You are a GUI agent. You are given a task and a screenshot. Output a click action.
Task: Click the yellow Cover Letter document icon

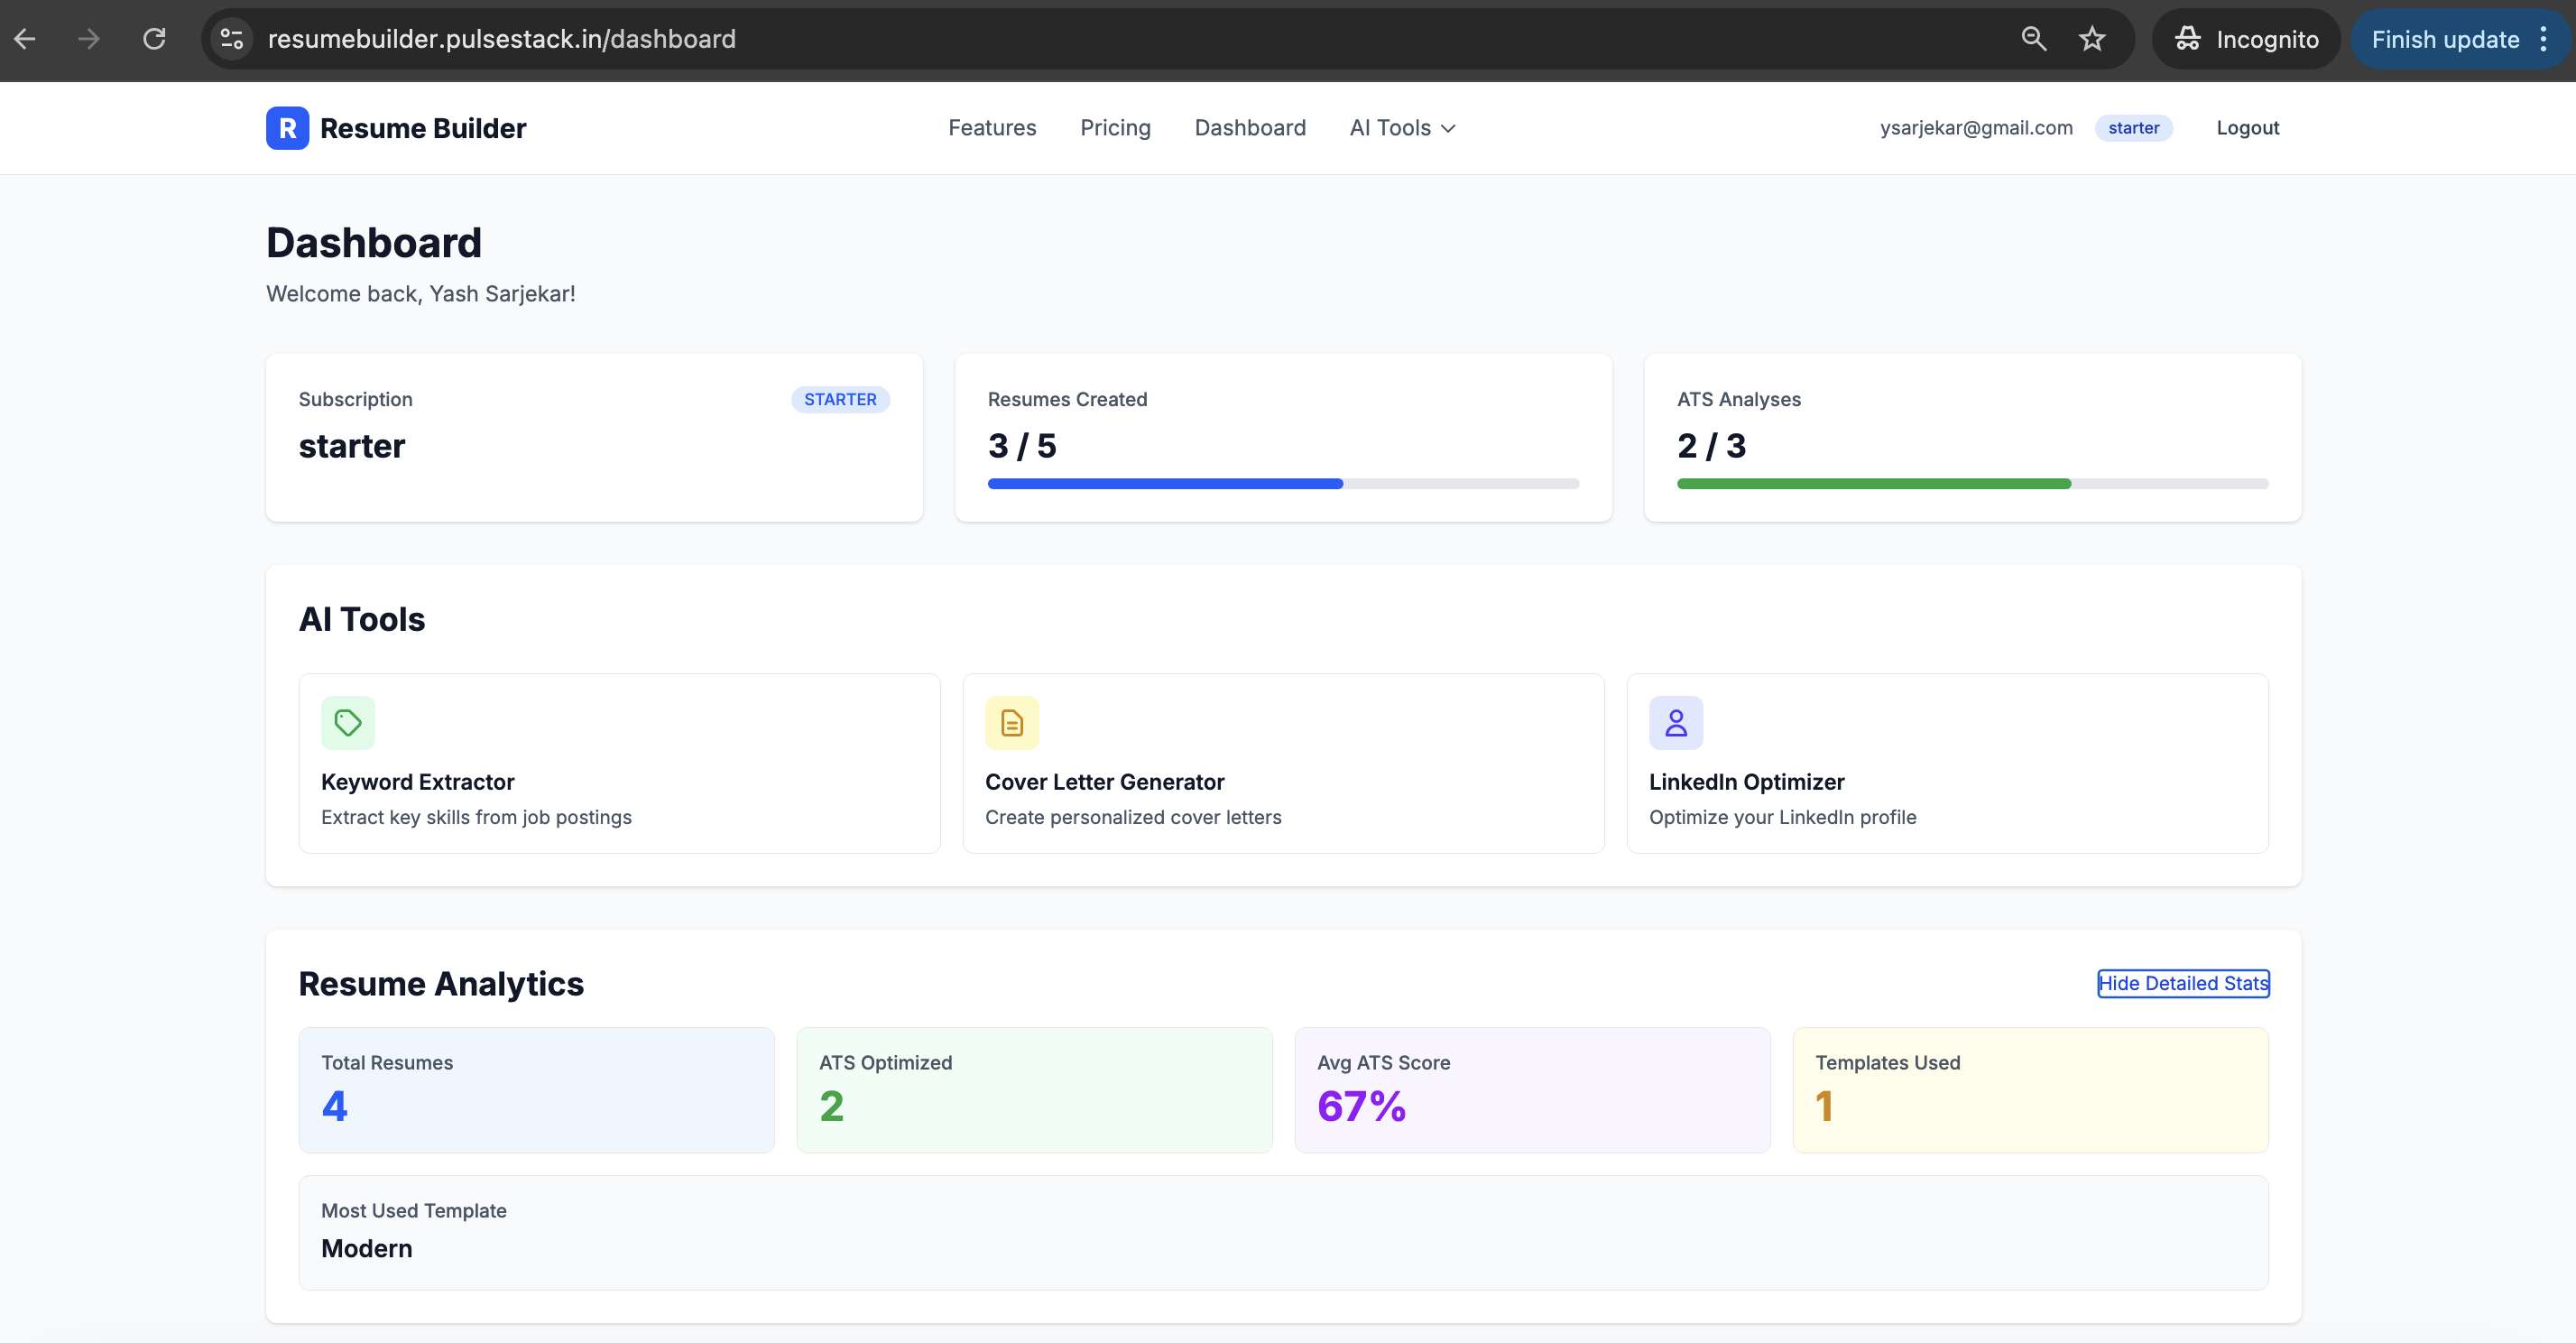[x=1011, y=722]
